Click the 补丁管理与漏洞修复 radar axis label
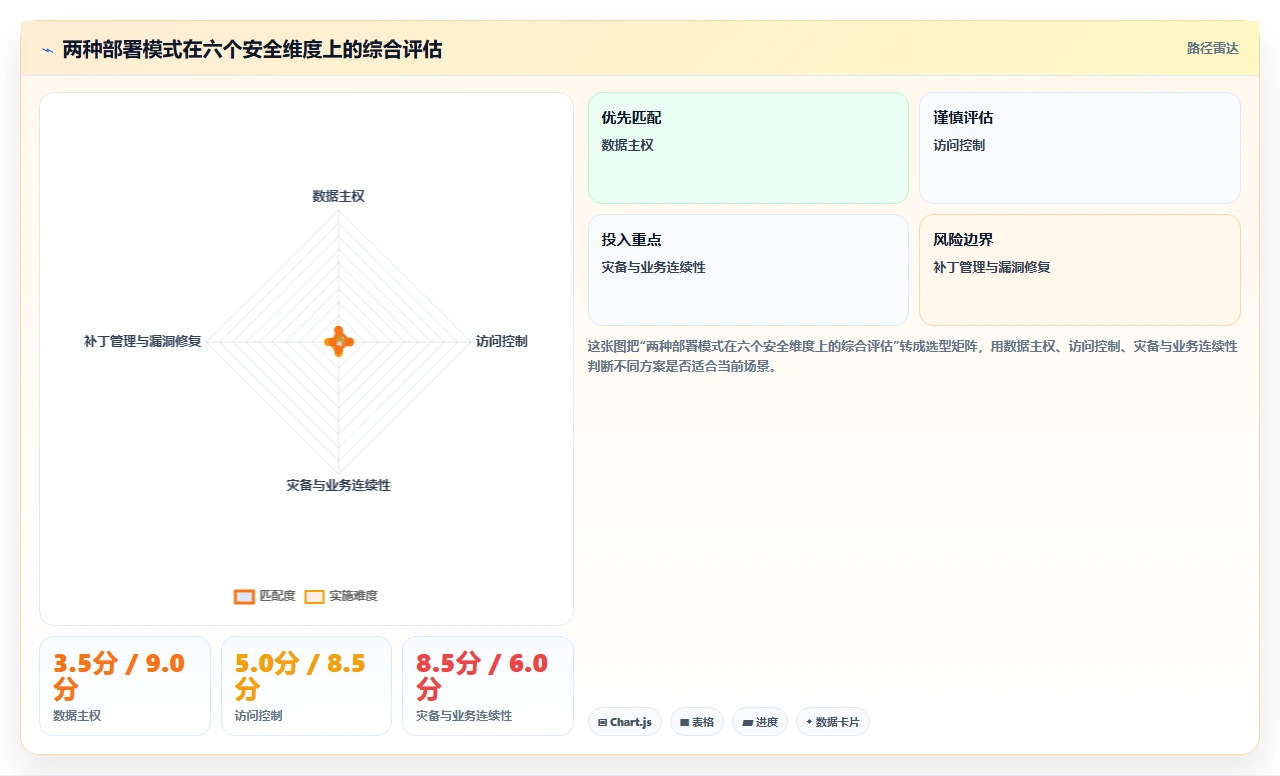Image resolution: width=1280 pixels, height=776 pixels. pyautogui.click(x=143, y=341)
